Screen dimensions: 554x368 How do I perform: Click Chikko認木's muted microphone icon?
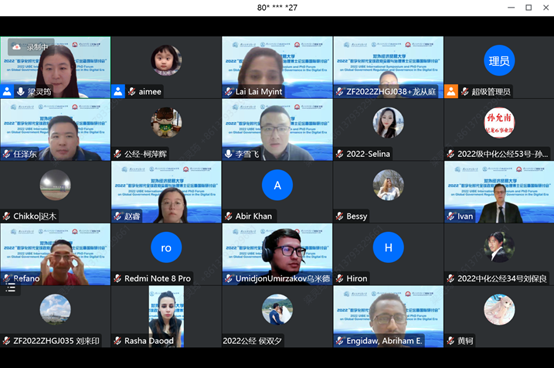(x=6, y=216)
